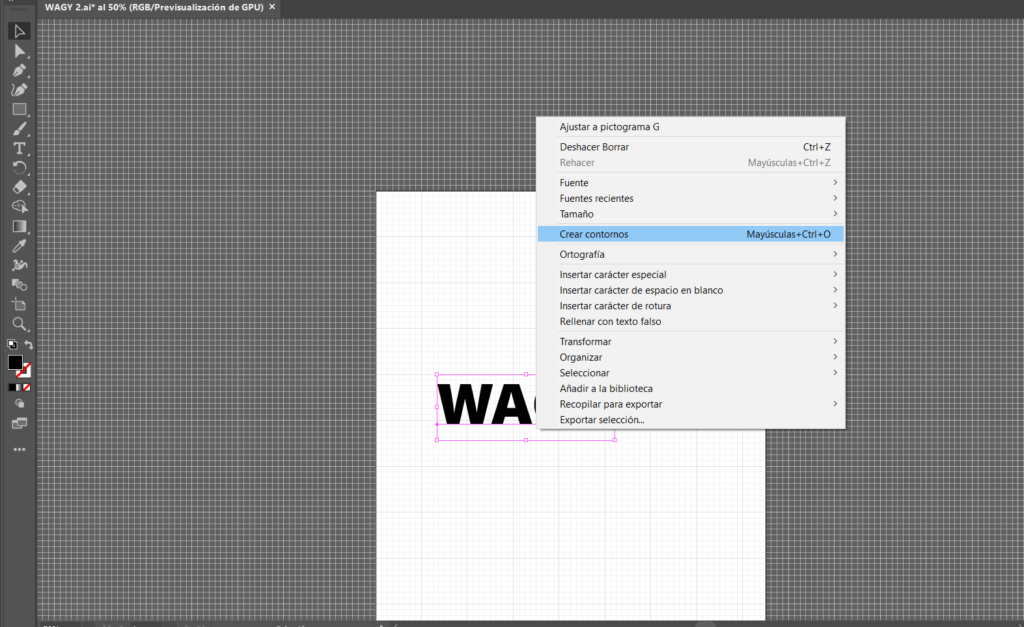Close the WAGY 2.ai document tab

(272, 7)
